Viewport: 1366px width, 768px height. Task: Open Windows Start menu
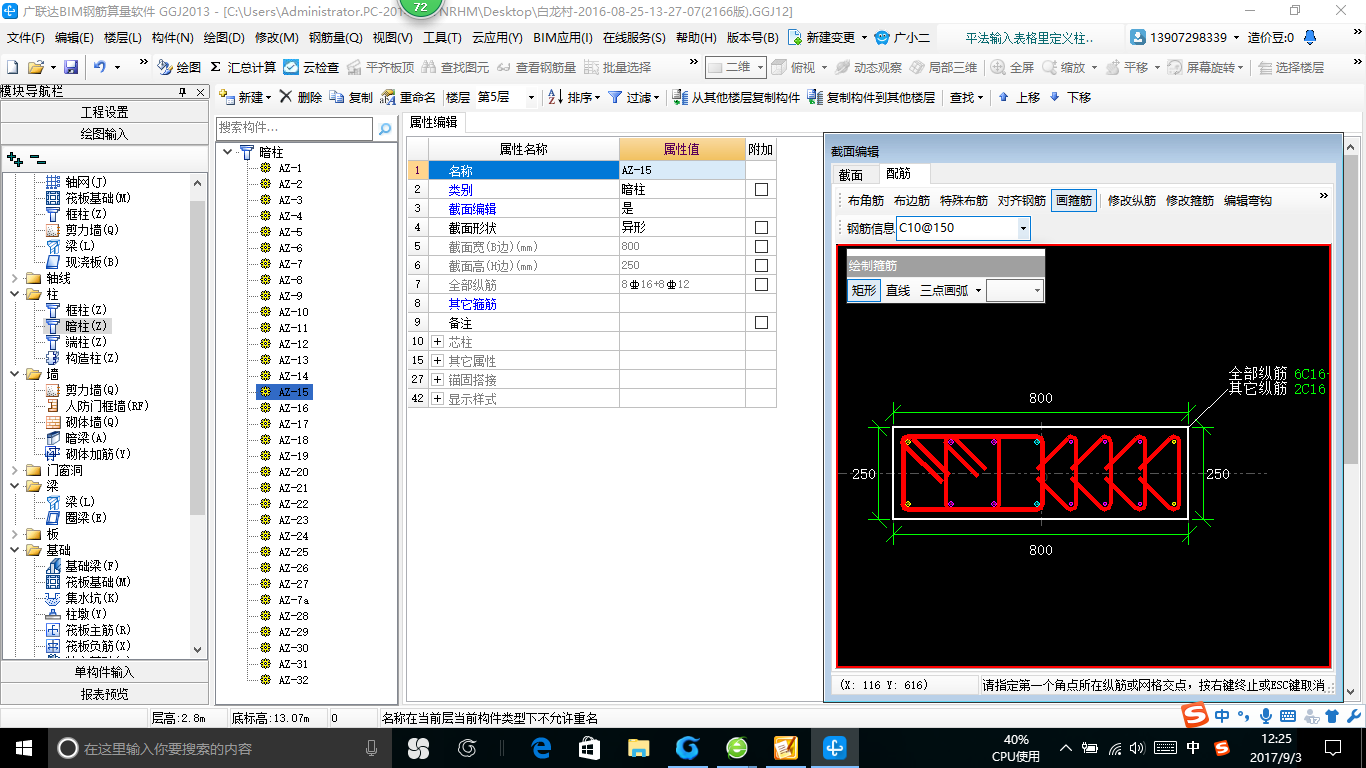click(x=24, y=747)
